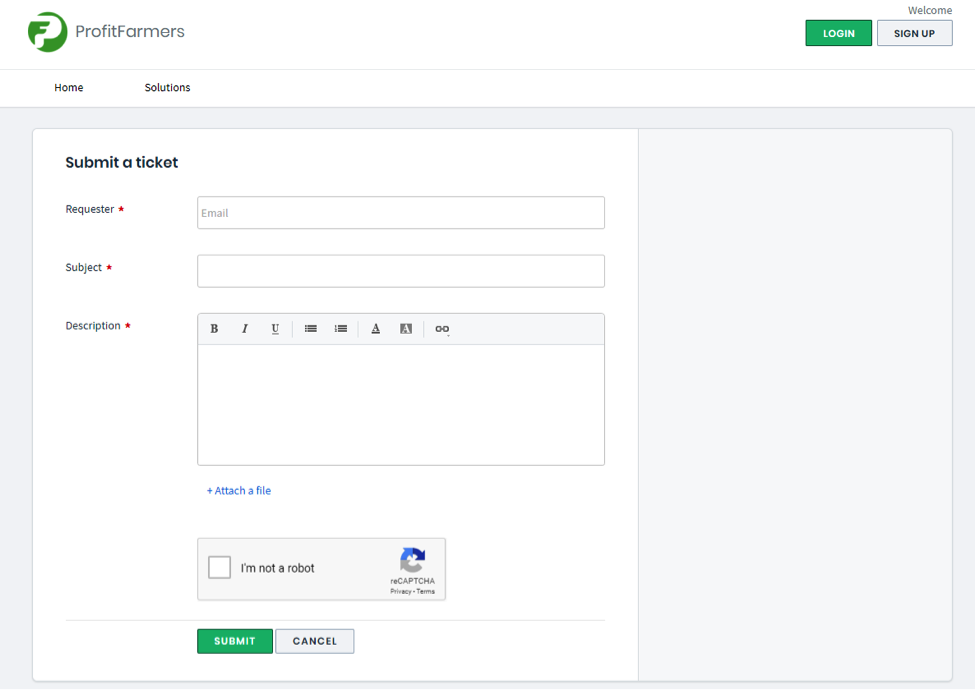The width and height of the screenshot is (975, 690).
Task: Apply bold formatting in the description editor
Action: click(214, 329)
